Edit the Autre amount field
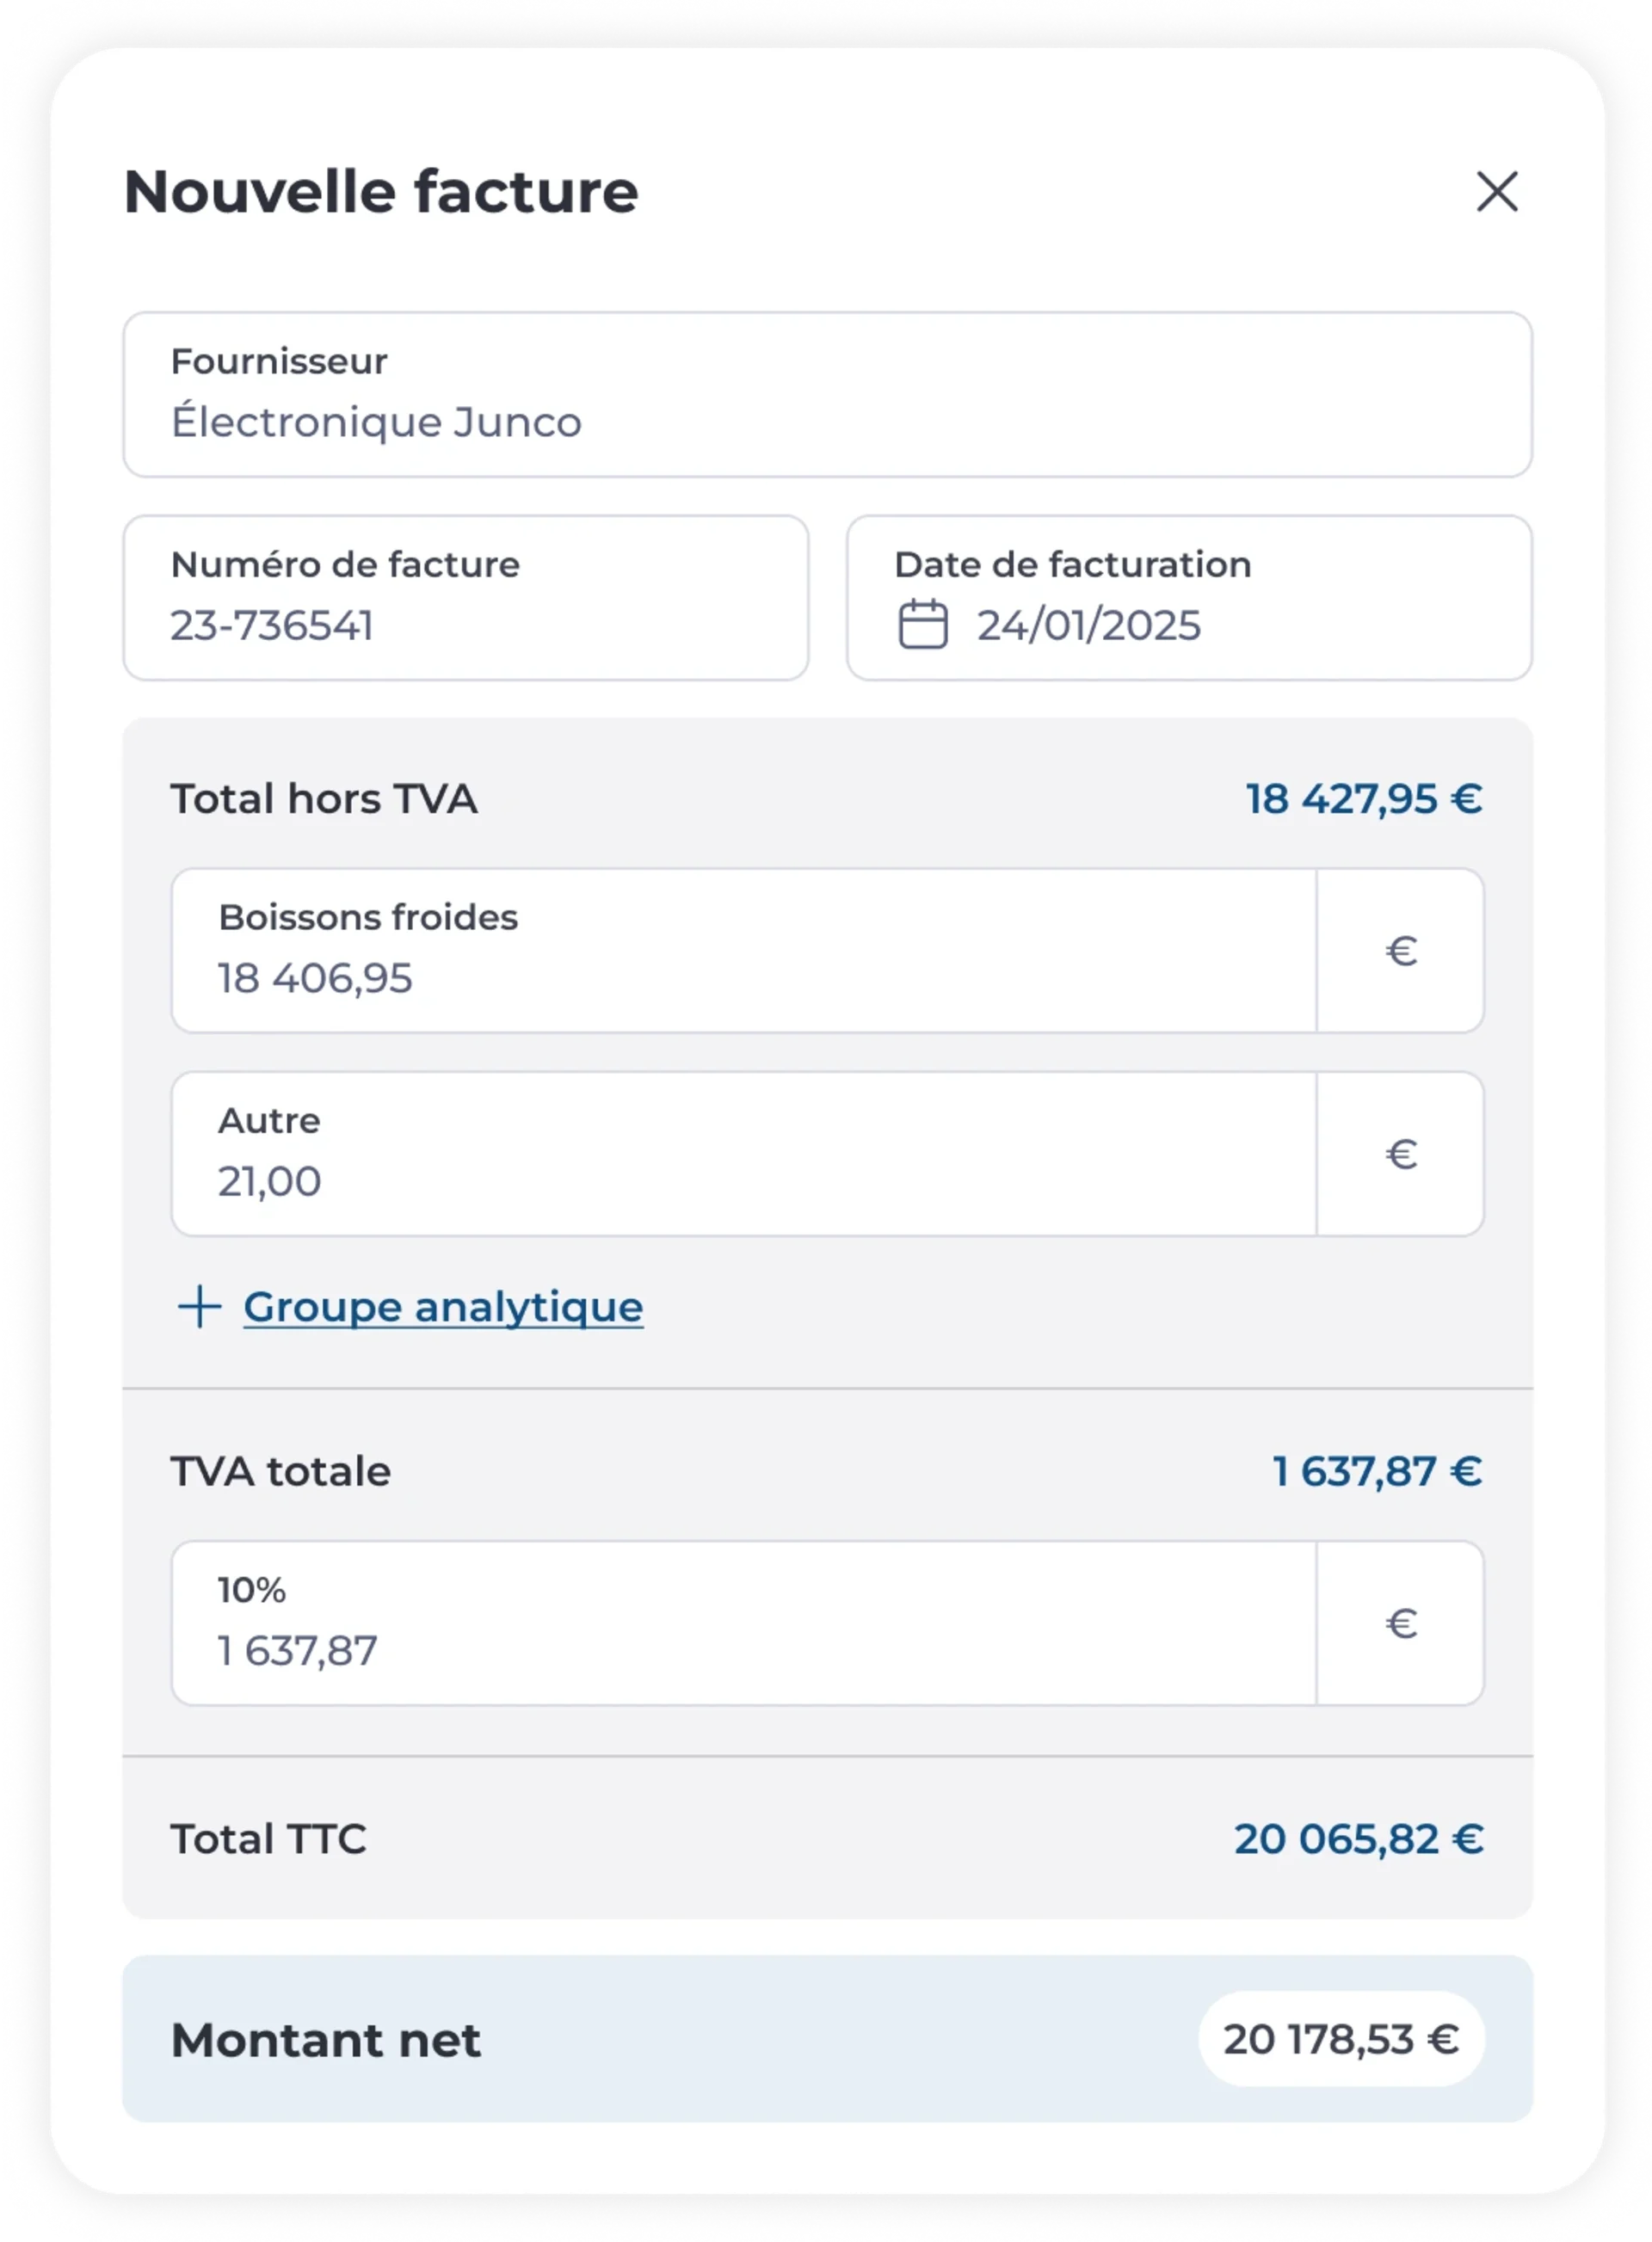 tap(744, 1154)
